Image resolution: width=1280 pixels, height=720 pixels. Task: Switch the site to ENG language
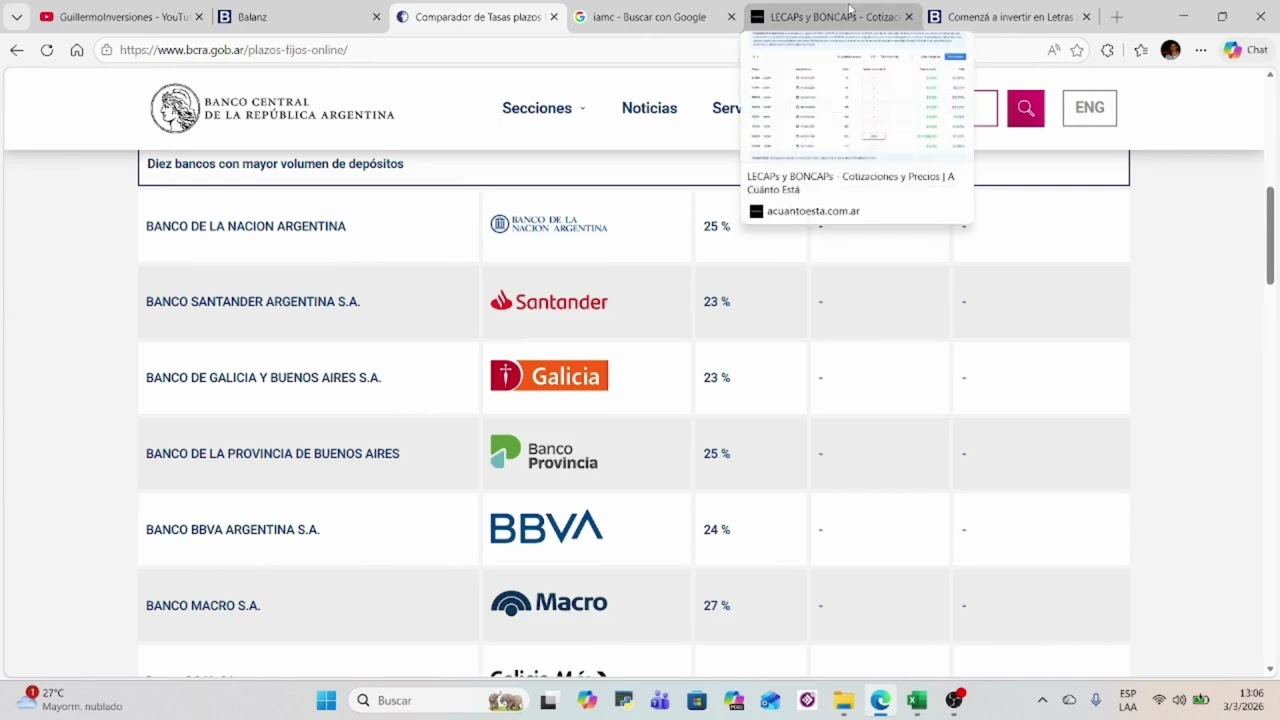[1089, 108]
